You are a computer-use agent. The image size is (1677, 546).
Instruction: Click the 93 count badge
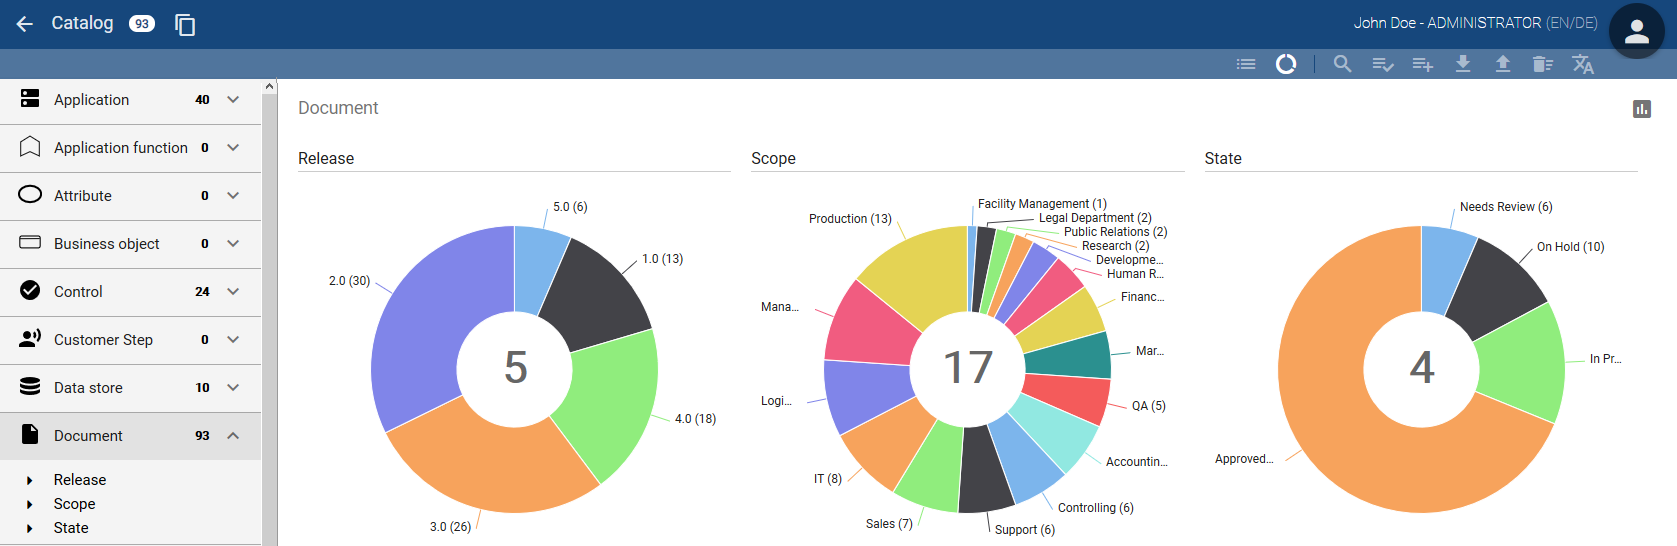click(x=142, y=24)
